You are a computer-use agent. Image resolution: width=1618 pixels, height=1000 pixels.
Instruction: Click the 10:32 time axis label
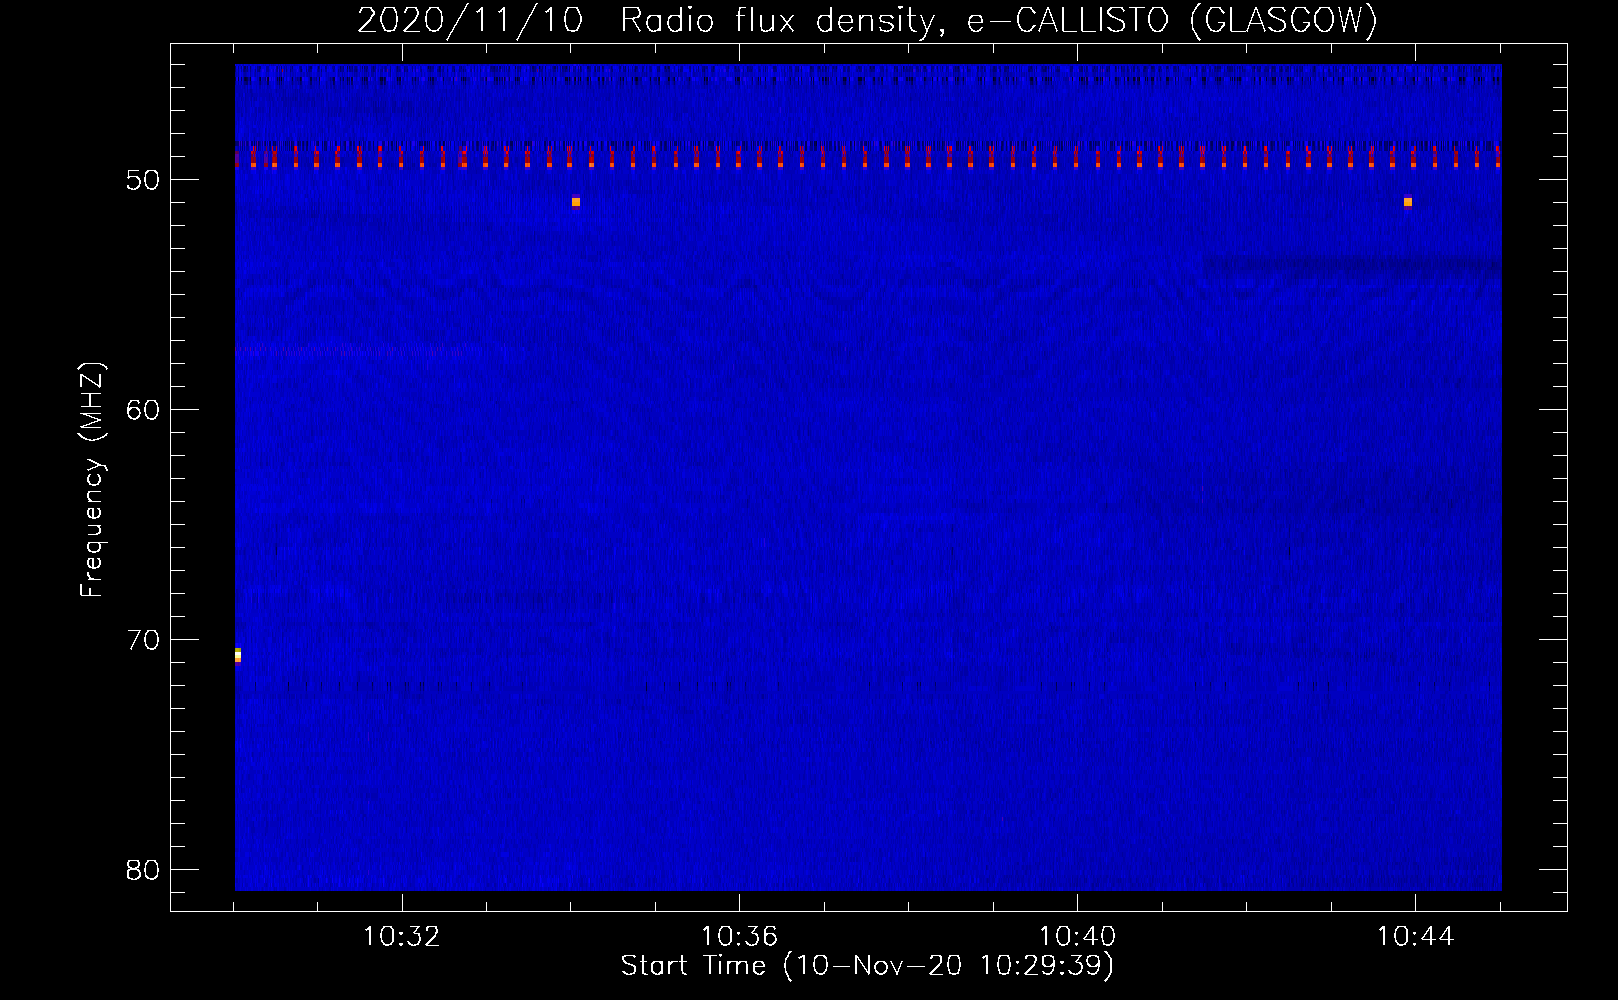coord(401,937)
